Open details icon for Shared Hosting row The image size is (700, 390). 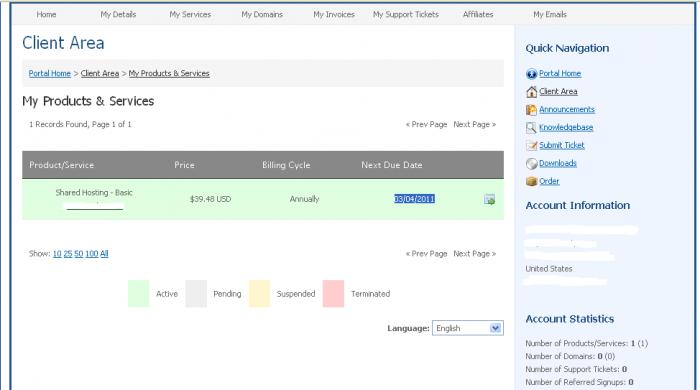point(489,199)
